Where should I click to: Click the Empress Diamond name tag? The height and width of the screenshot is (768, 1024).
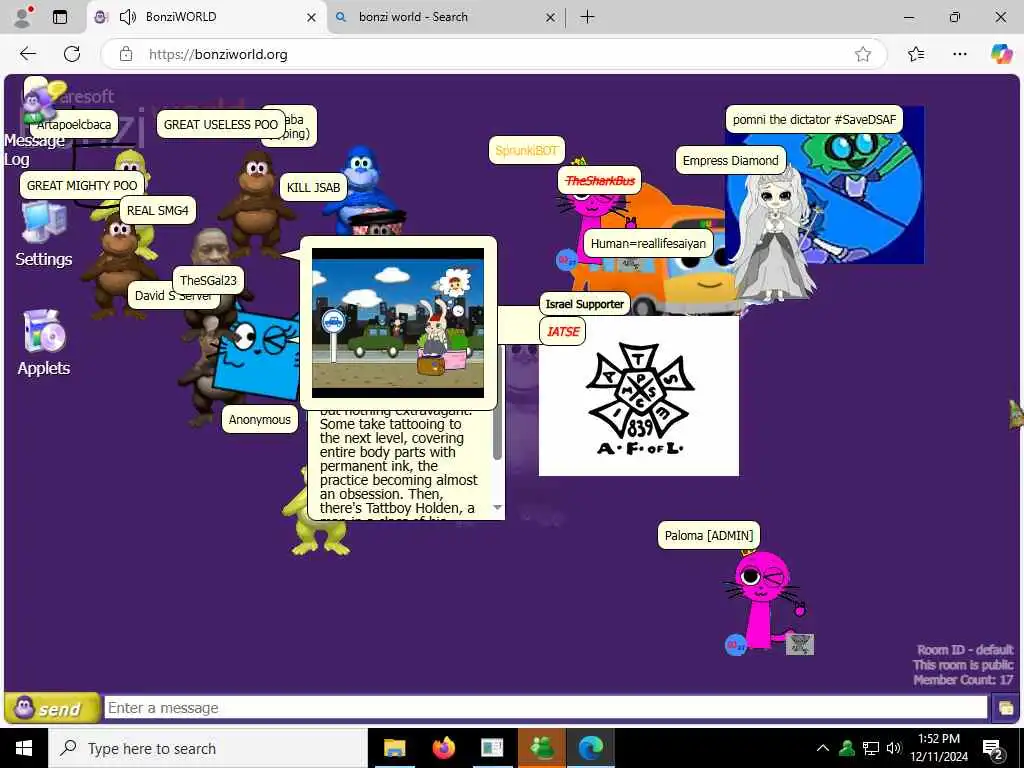click(731, 161)
